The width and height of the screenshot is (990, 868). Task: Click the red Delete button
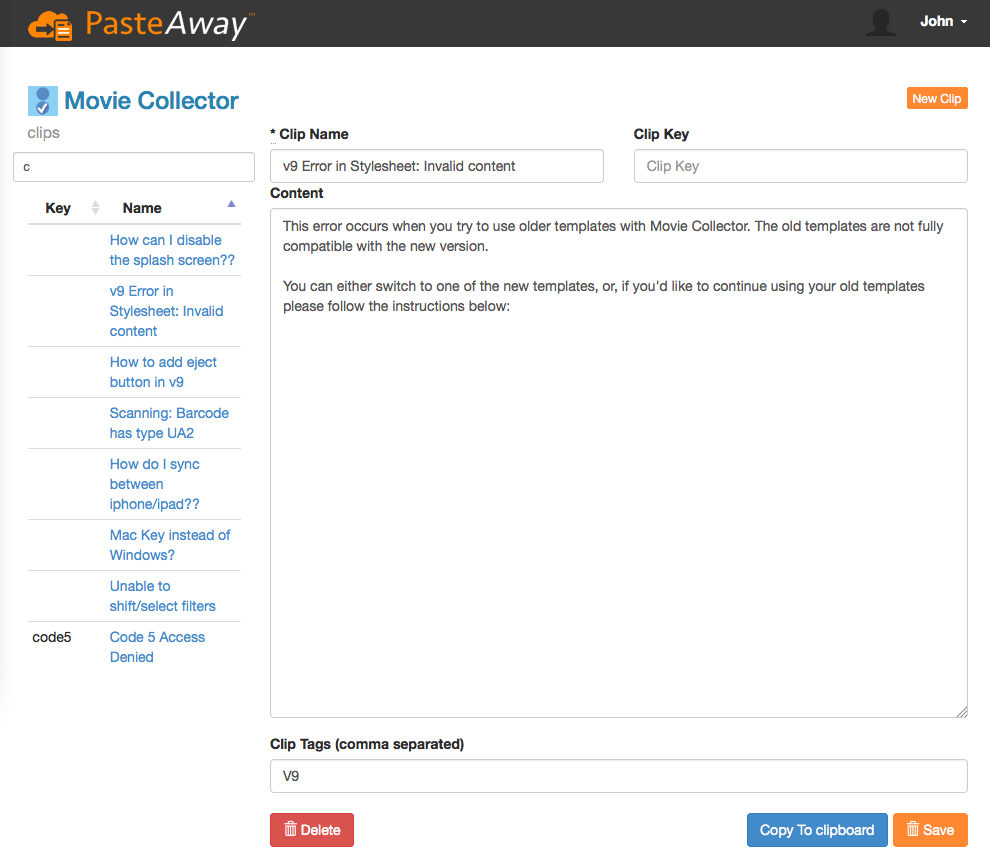(x=312, y=829)
